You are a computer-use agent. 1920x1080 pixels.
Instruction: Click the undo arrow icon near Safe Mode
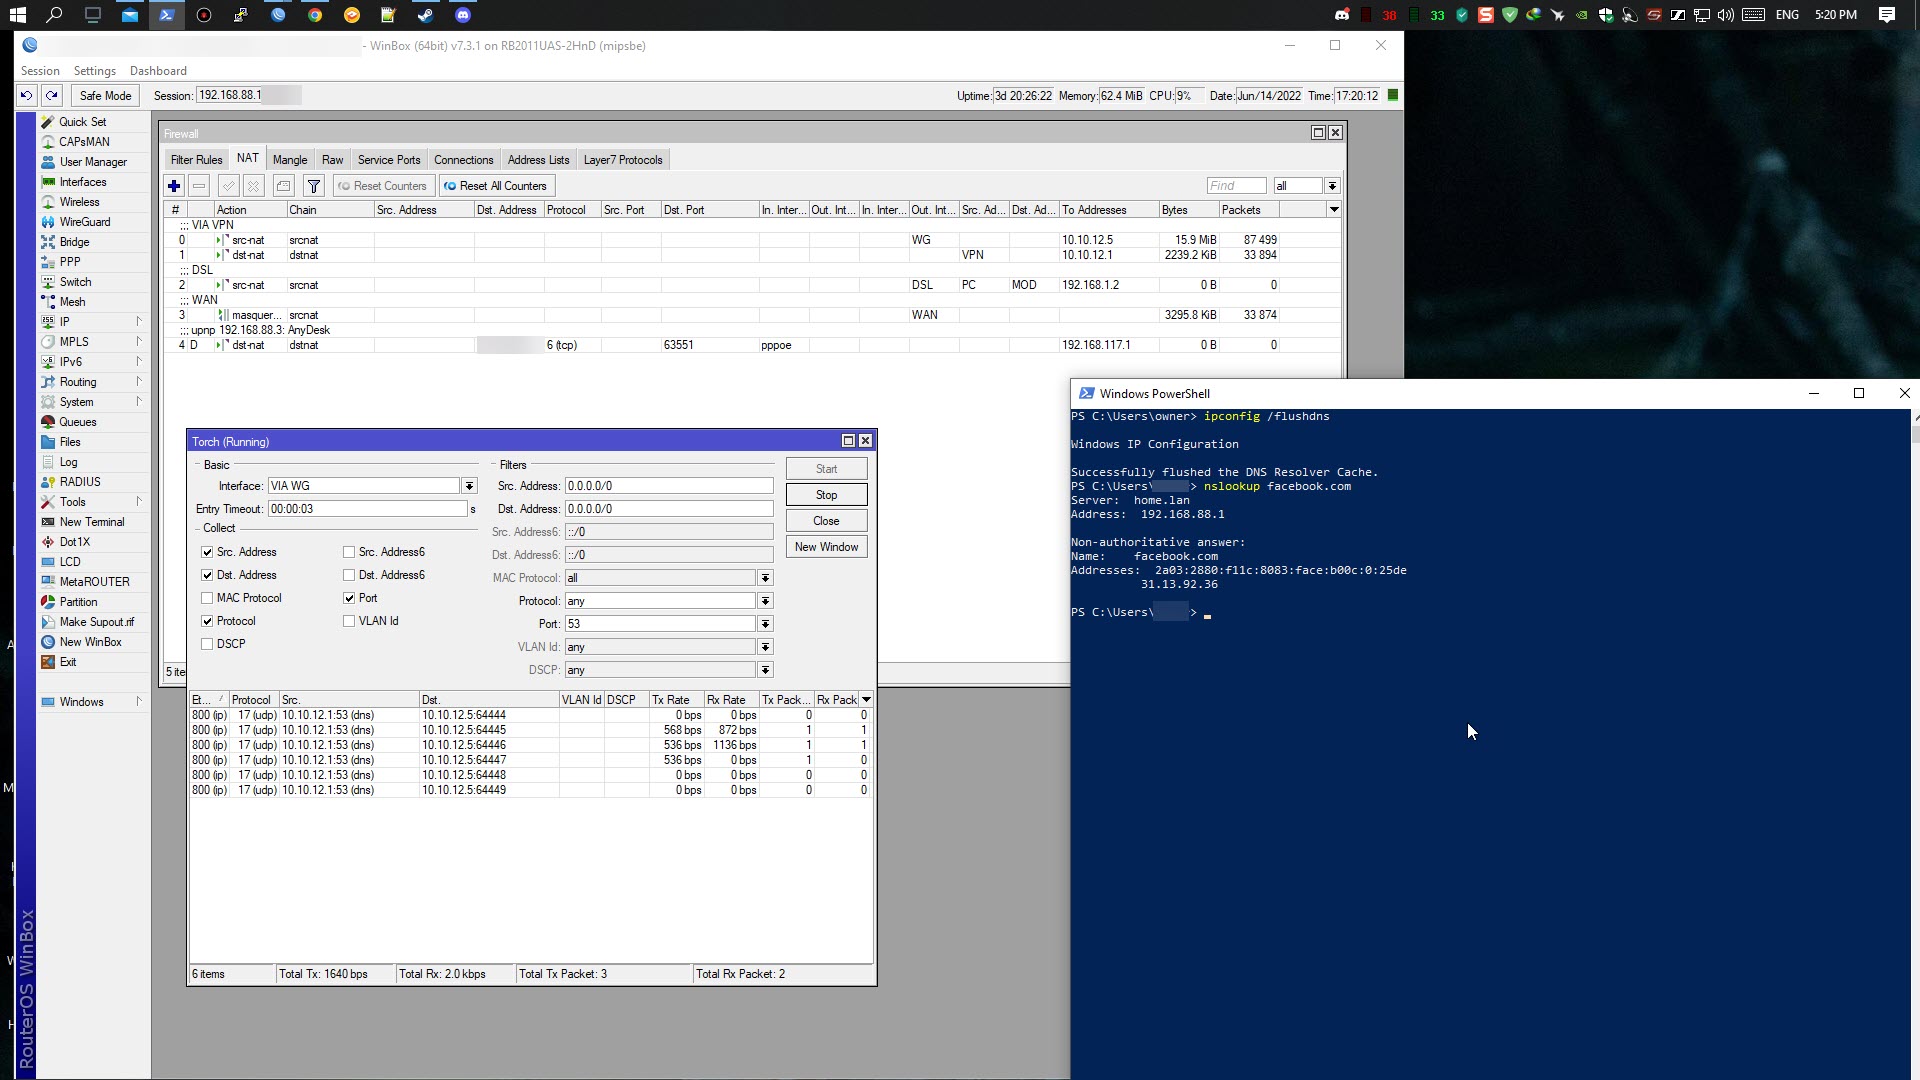26,96
